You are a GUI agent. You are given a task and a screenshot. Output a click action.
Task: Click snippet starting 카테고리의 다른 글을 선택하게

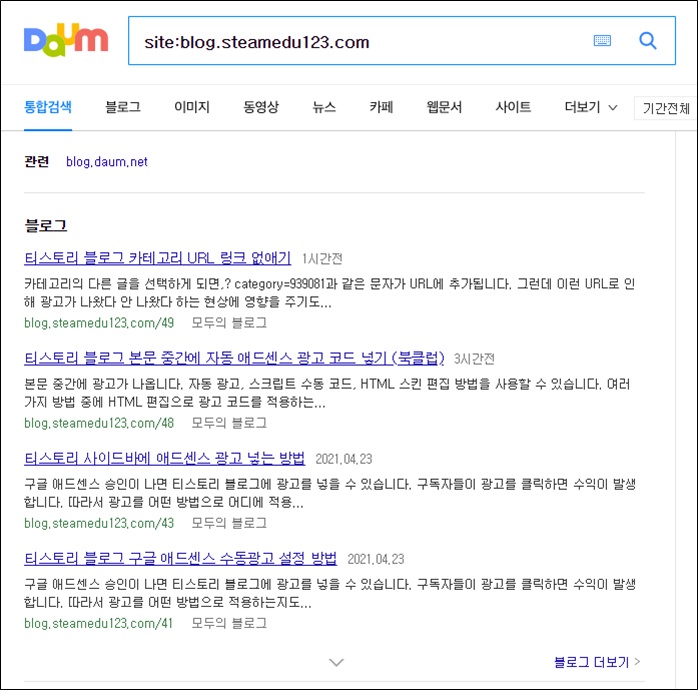pos(329,293)
